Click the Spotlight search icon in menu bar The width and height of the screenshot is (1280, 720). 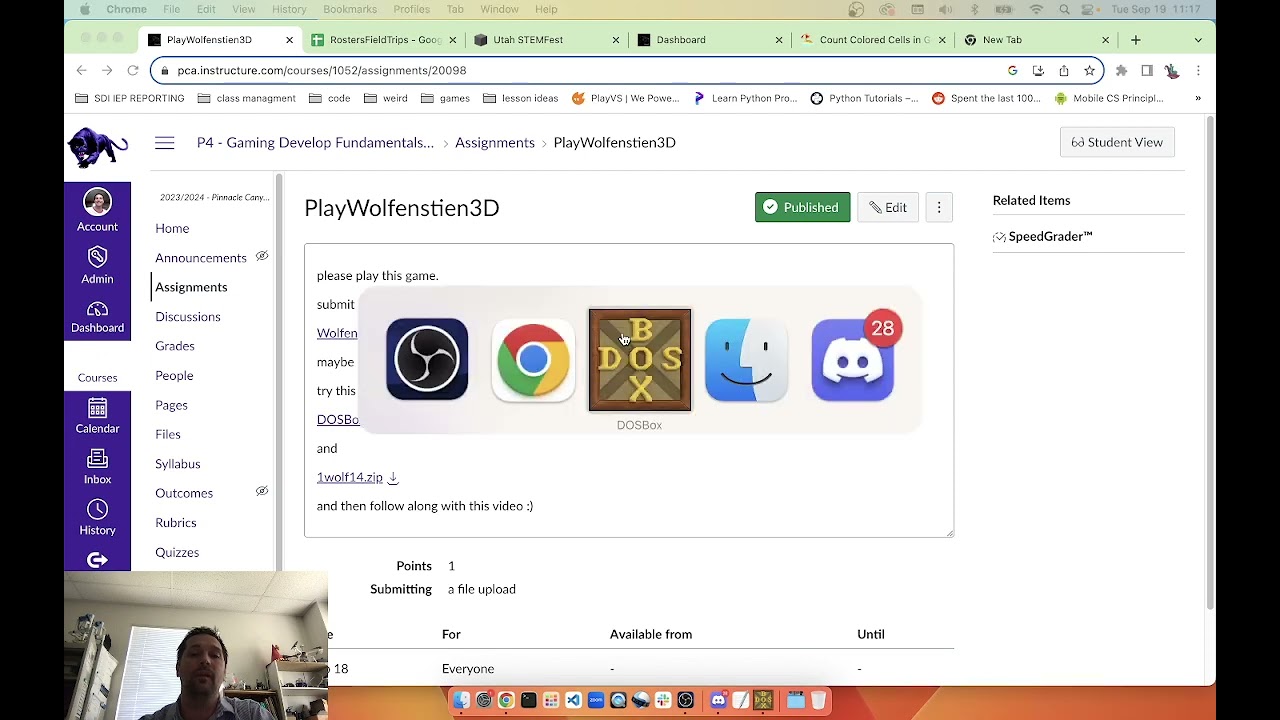tap(1064, 10)
